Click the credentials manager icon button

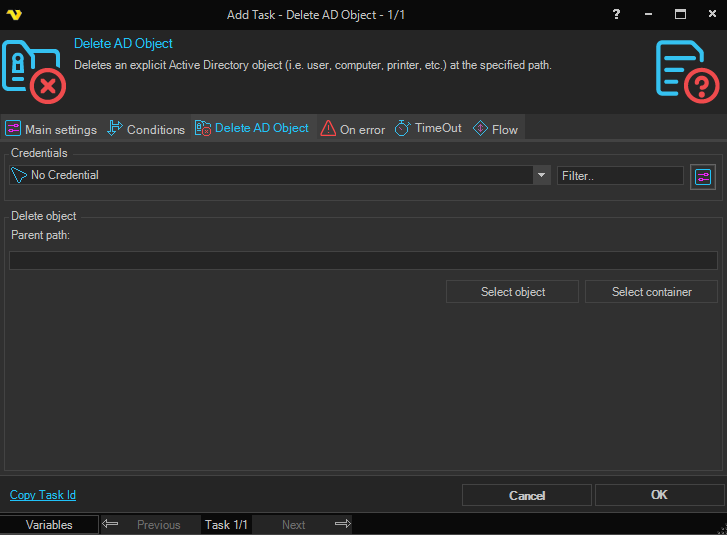pos(703,177)
